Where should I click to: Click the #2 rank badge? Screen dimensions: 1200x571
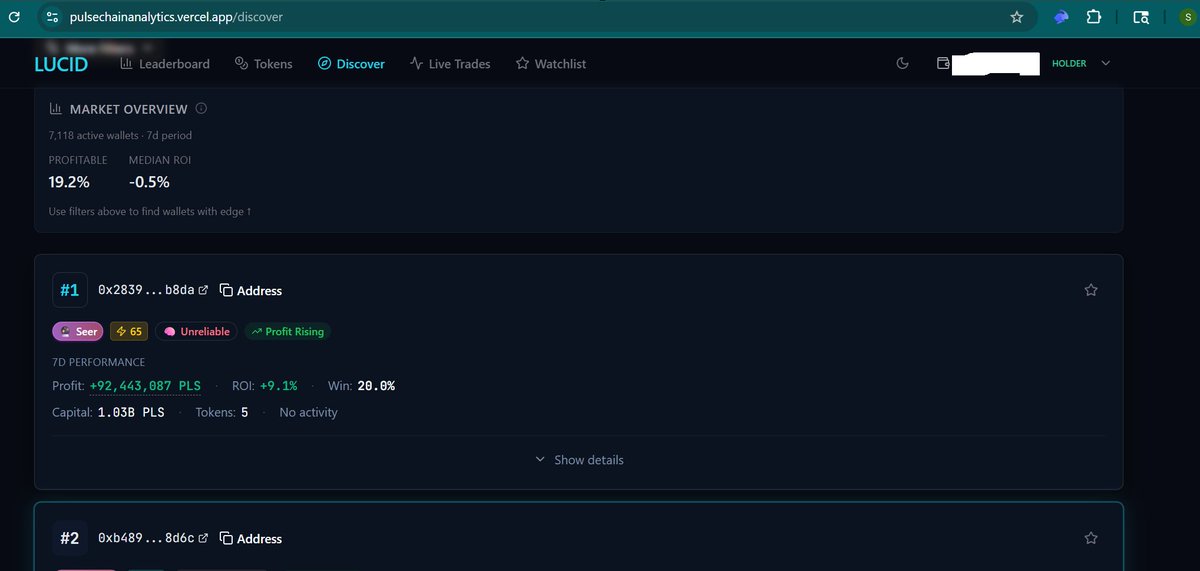pyautogui.click(x=69, y=538)
